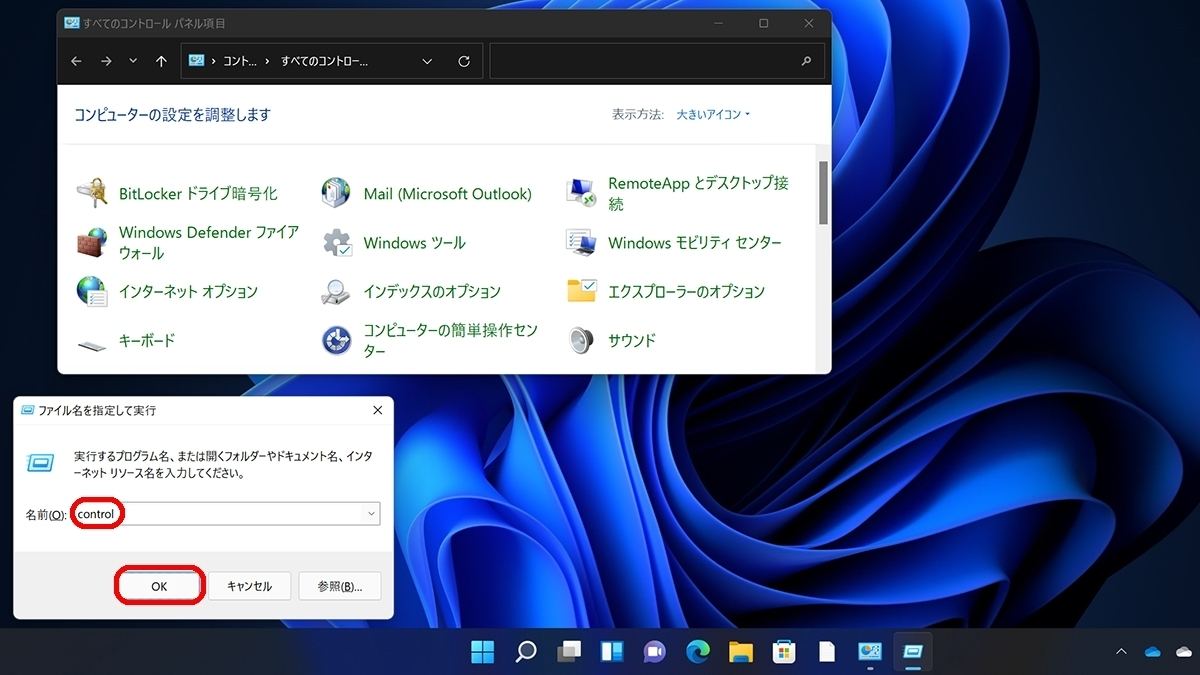The image size is (1200, 675).
Task: Open Windows モビリティ センター icon
Action: coord(581,242)
